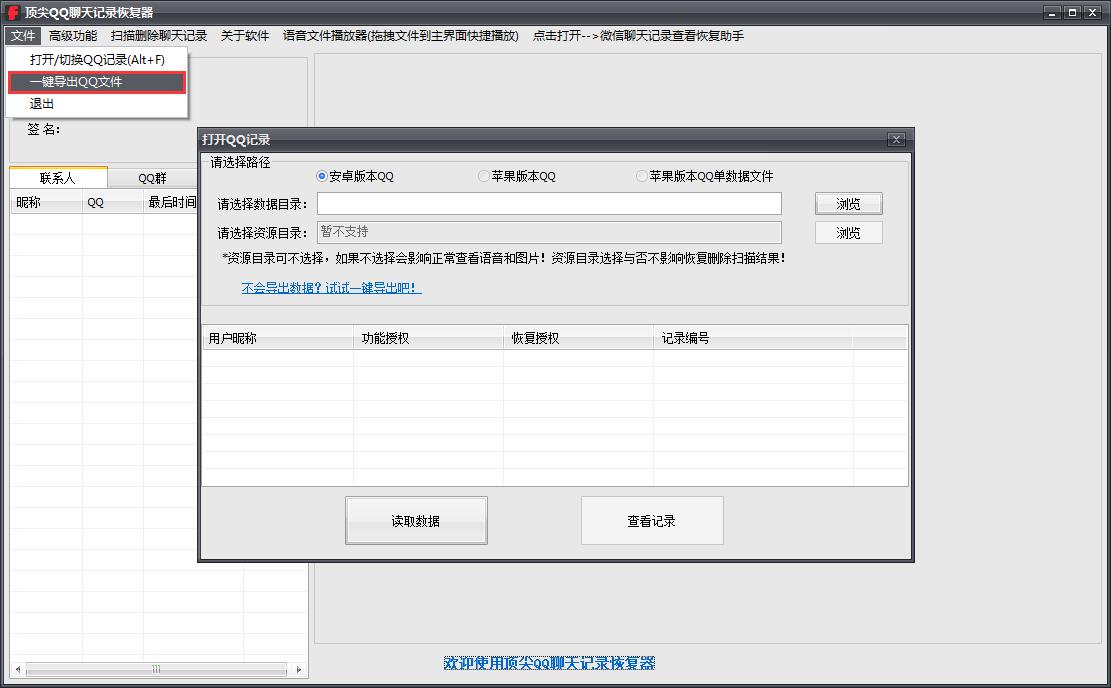
Task: Minimize the main application window
Action: (1052, 13)
